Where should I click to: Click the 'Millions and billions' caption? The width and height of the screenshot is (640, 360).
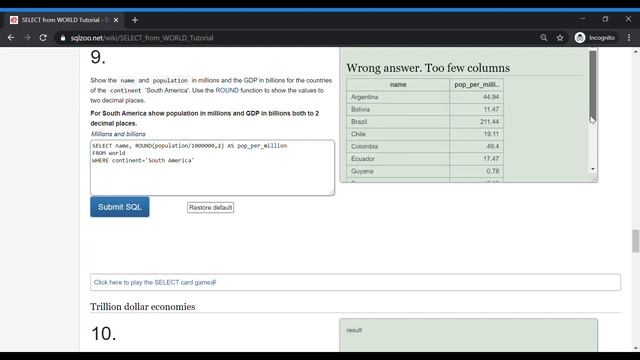pyautogui.click(x=118, y=134)
